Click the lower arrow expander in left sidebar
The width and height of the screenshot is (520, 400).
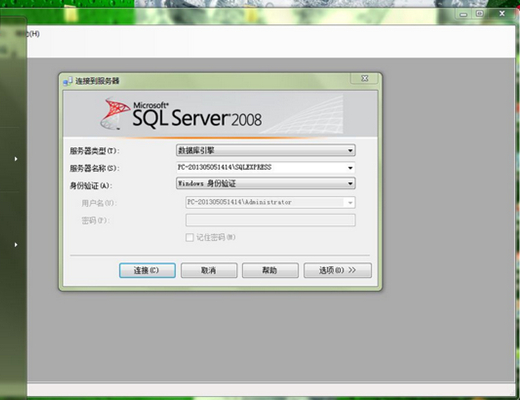point(16,245)
